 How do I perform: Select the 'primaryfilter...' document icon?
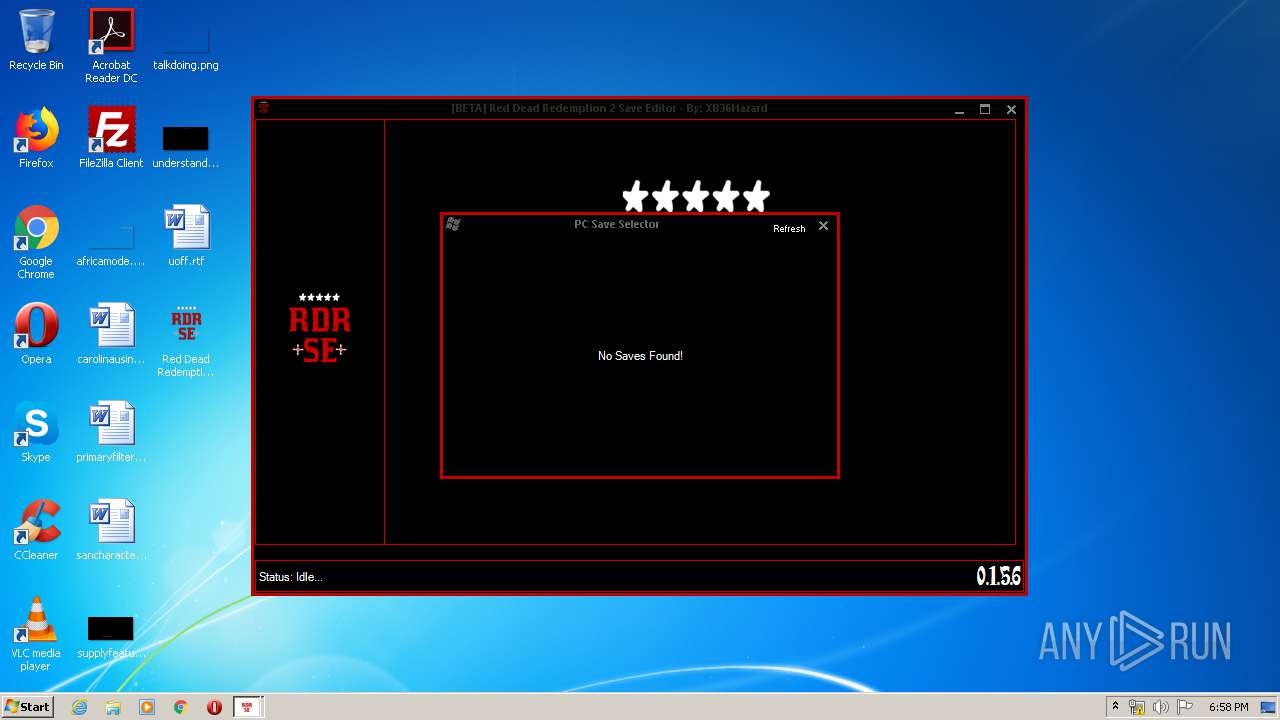point(111,432)
